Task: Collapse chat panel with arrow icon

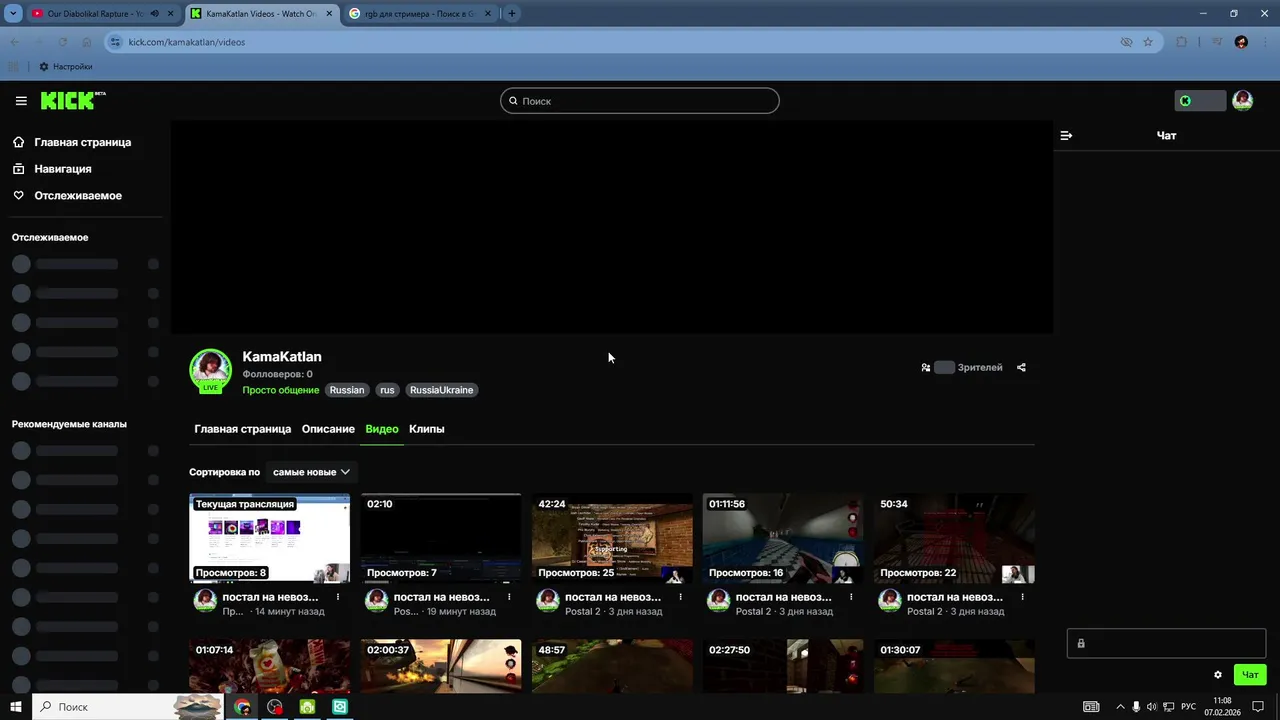Action: (x=1066, y=135)
